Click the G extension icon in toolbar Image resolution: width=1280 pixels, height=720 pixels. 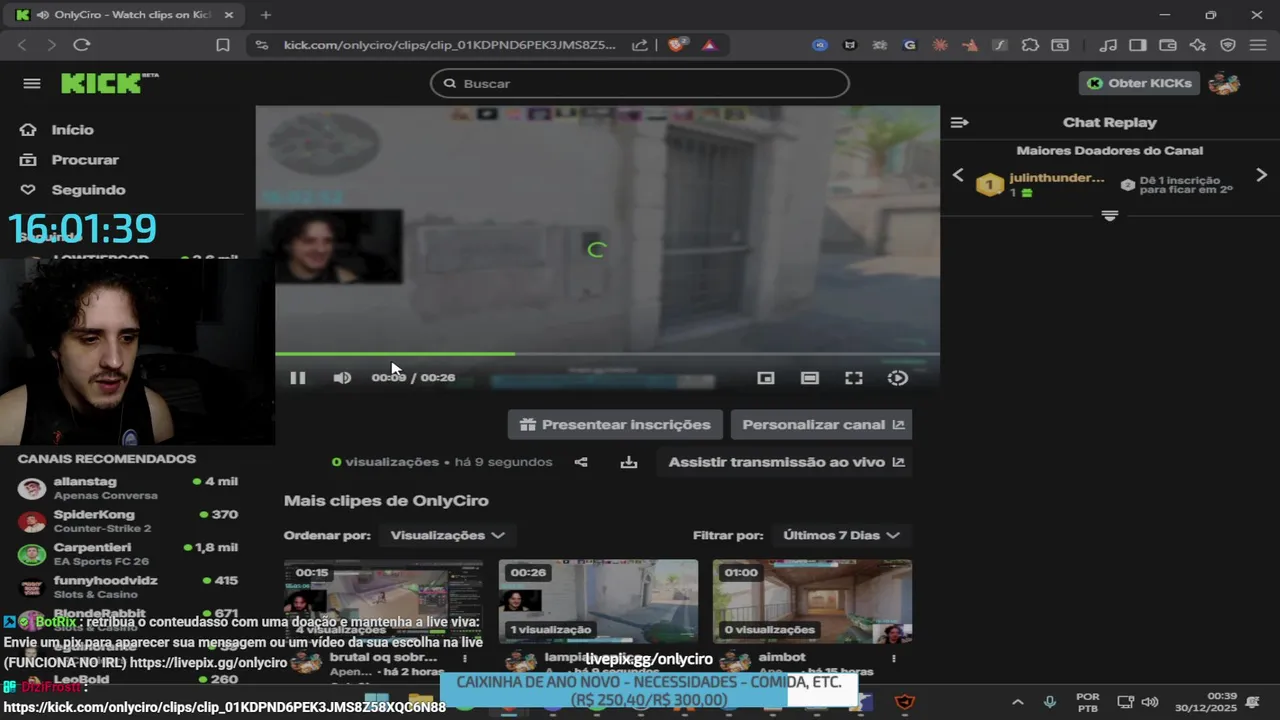[x=910, y=45]
